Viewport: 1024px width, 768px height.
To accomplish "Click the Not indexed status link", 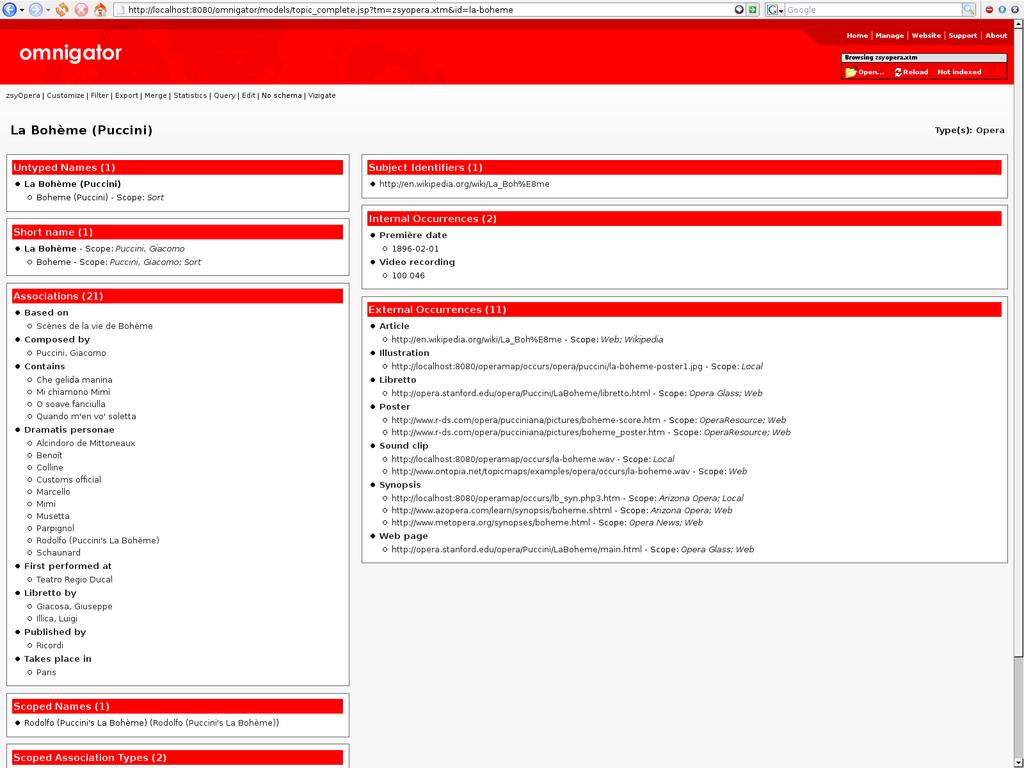I will point(959,72).
